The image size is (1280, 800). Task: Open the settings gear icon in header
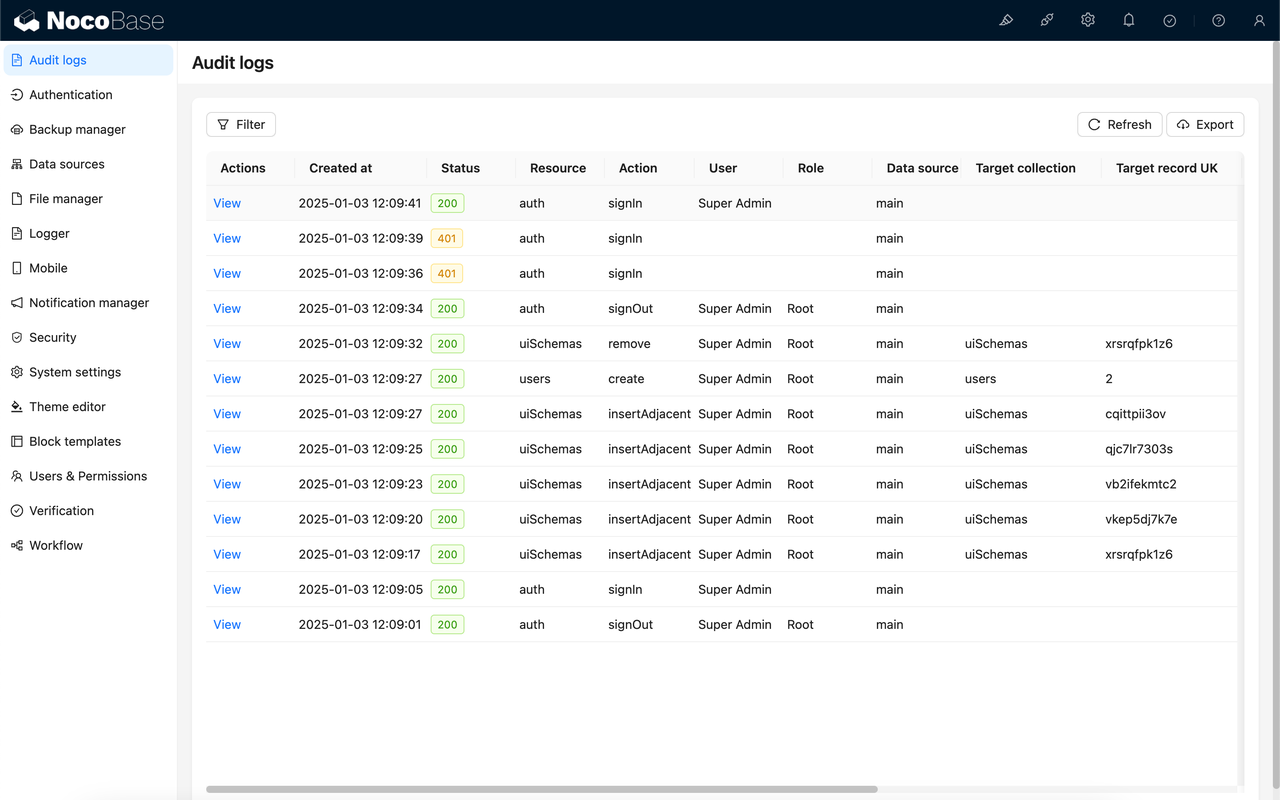(1088, 20)
